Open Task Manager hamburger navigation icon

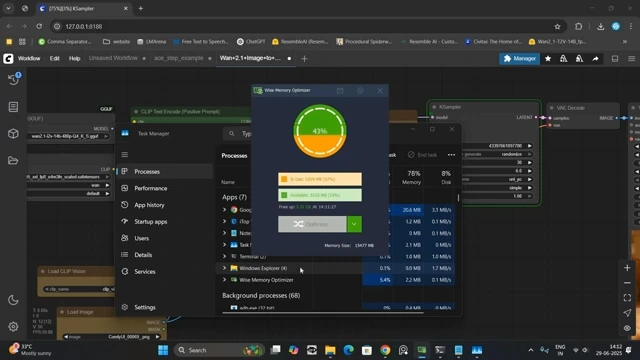click(x=125, y=155)
